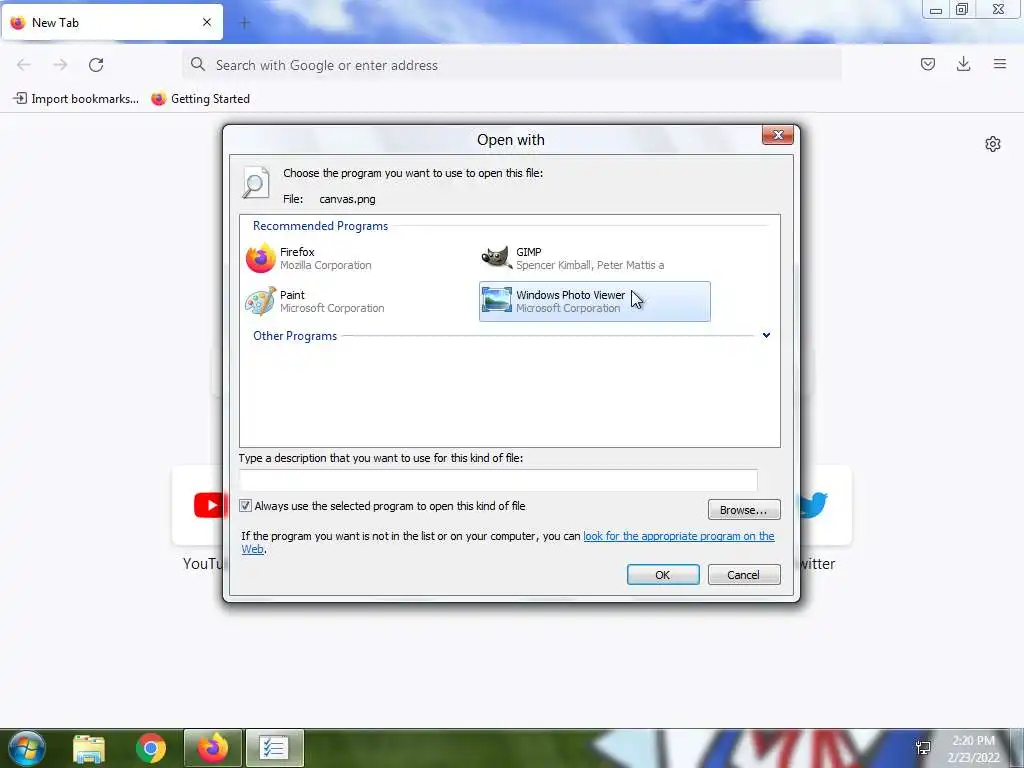Viewport: 1024px width, 768px height.
Task: Follow look for the appropriate program link
Action: [679, 536]
